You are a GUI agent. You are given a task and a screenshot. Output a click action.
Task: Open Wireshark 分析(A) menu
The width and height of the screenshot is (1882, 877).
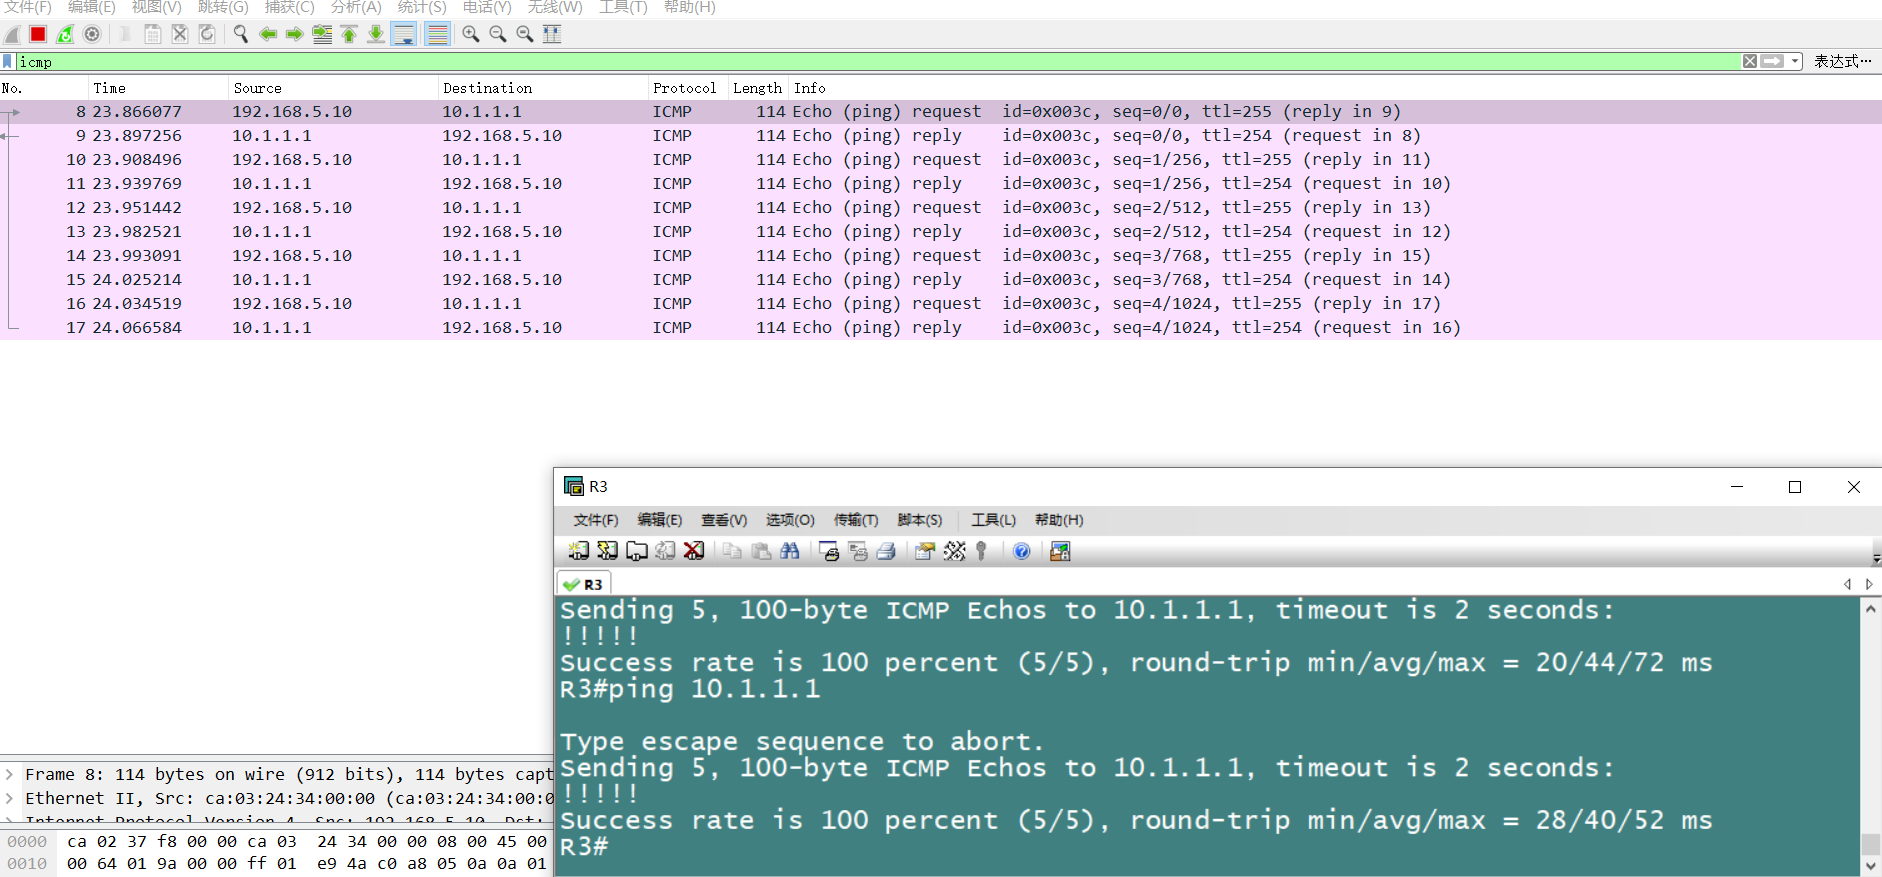pyautogui.click(x=356, y=7)
